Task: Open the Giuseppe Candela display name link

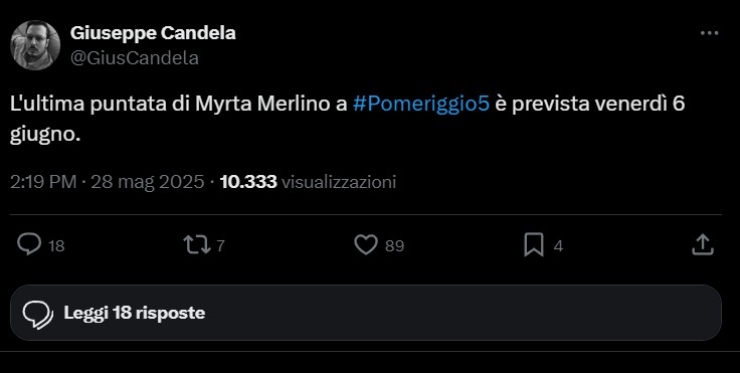Action: coord(153,33)
